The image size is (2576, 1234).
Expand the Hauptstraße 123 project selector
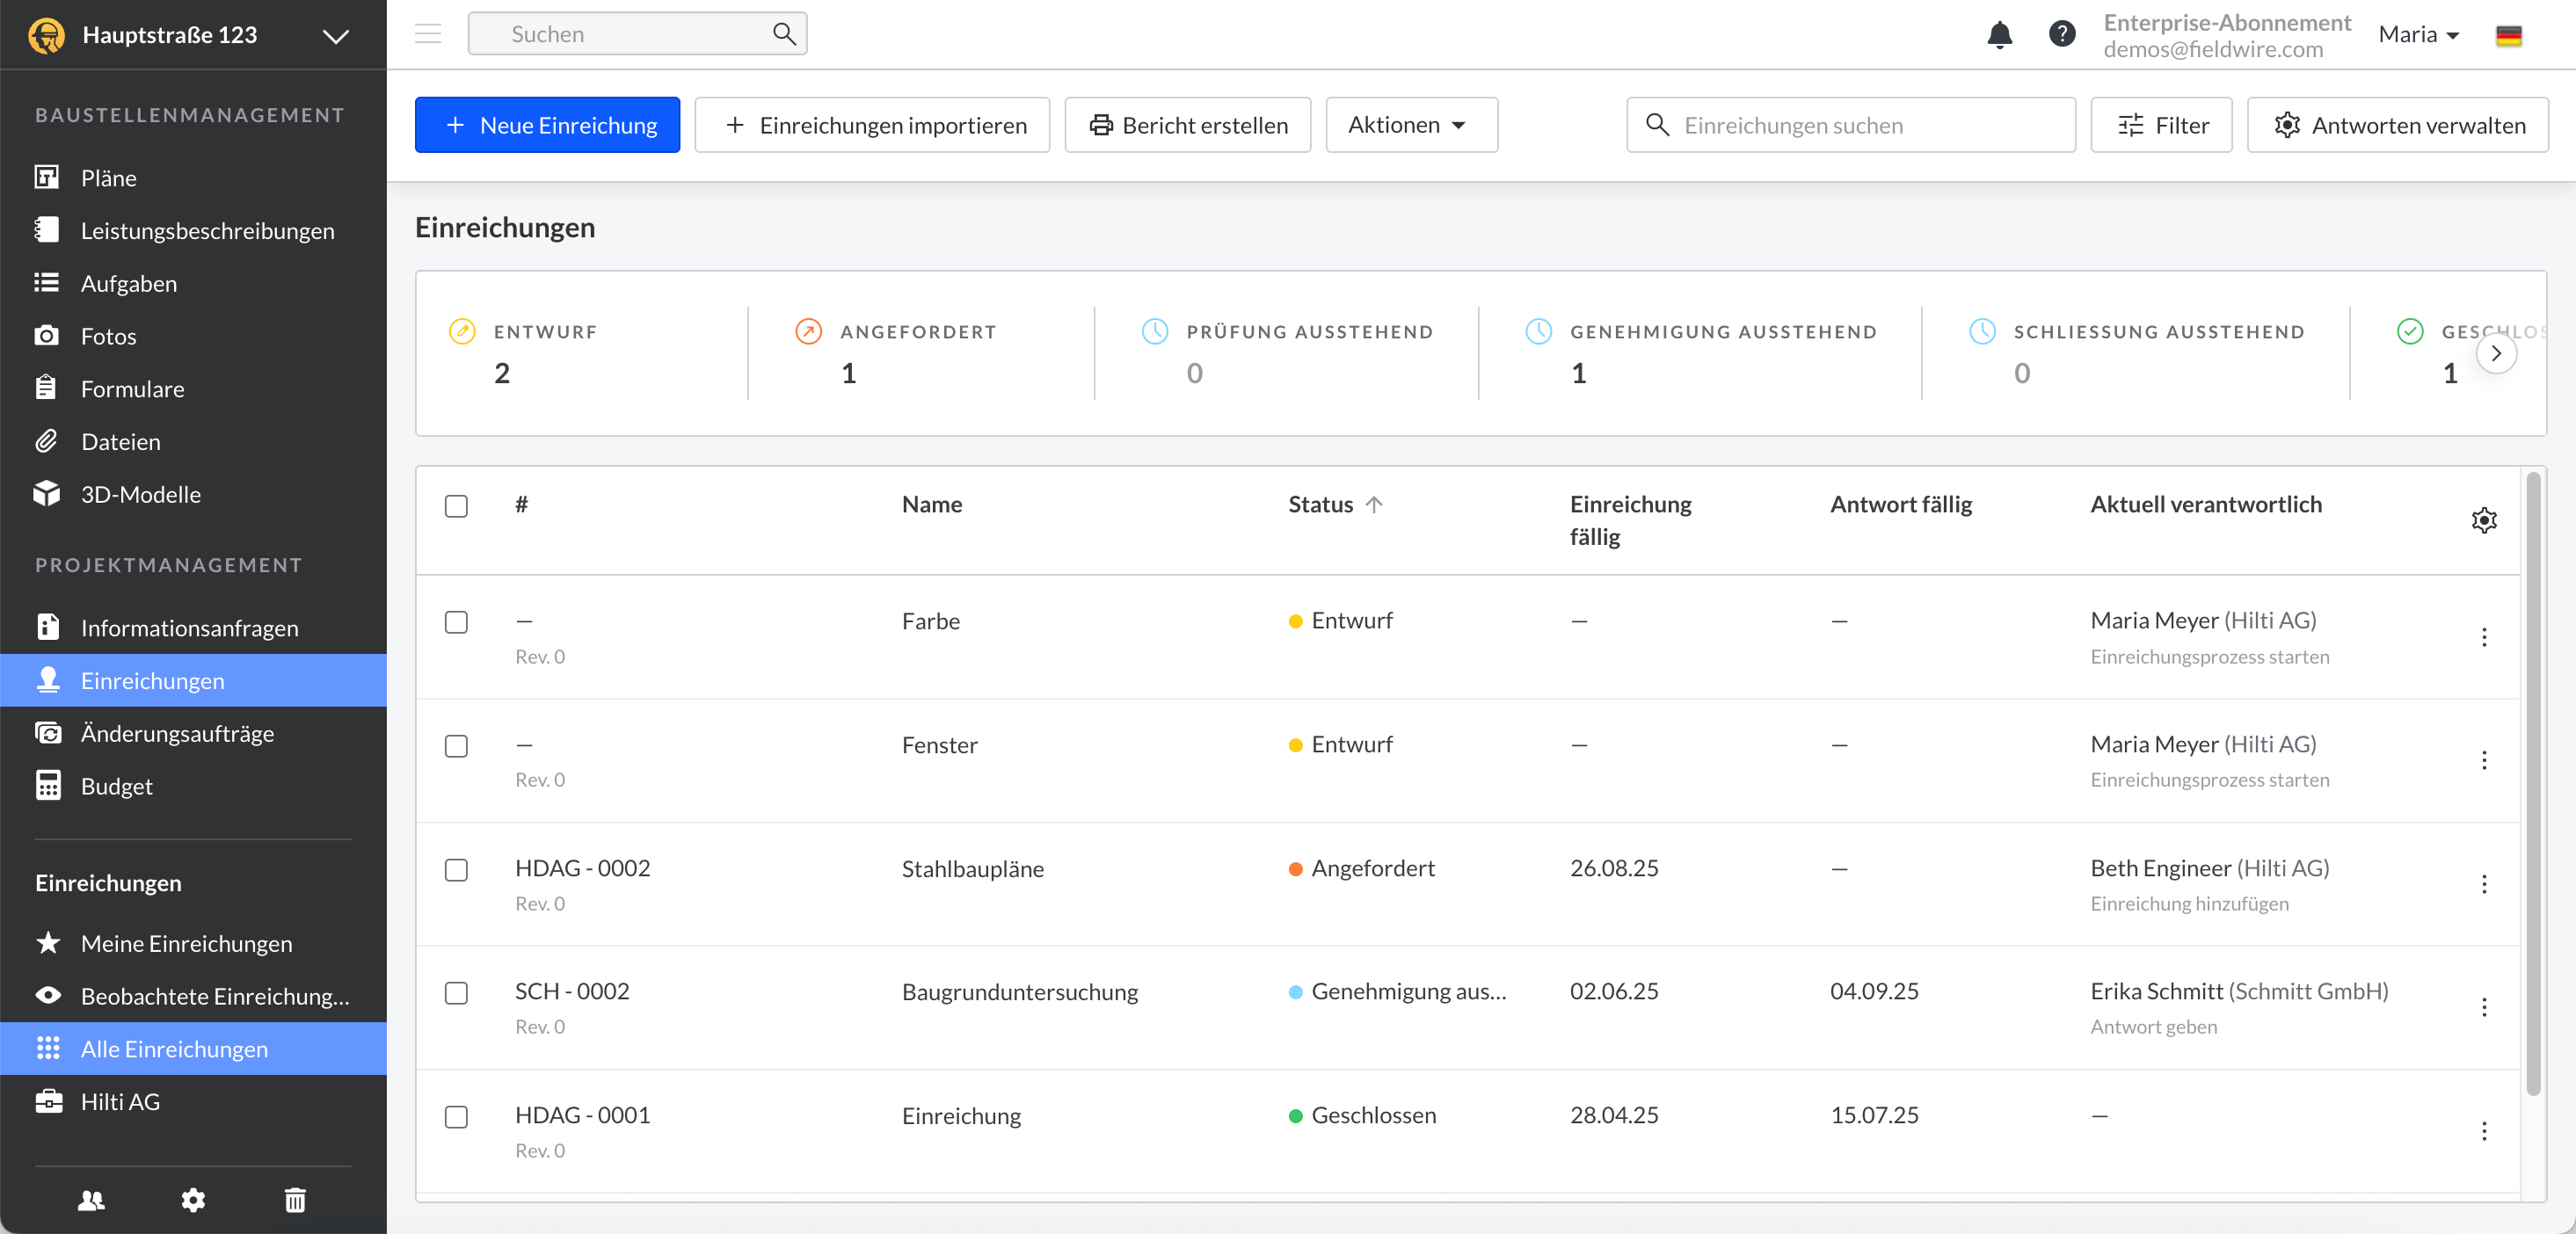tap(335, 36)
